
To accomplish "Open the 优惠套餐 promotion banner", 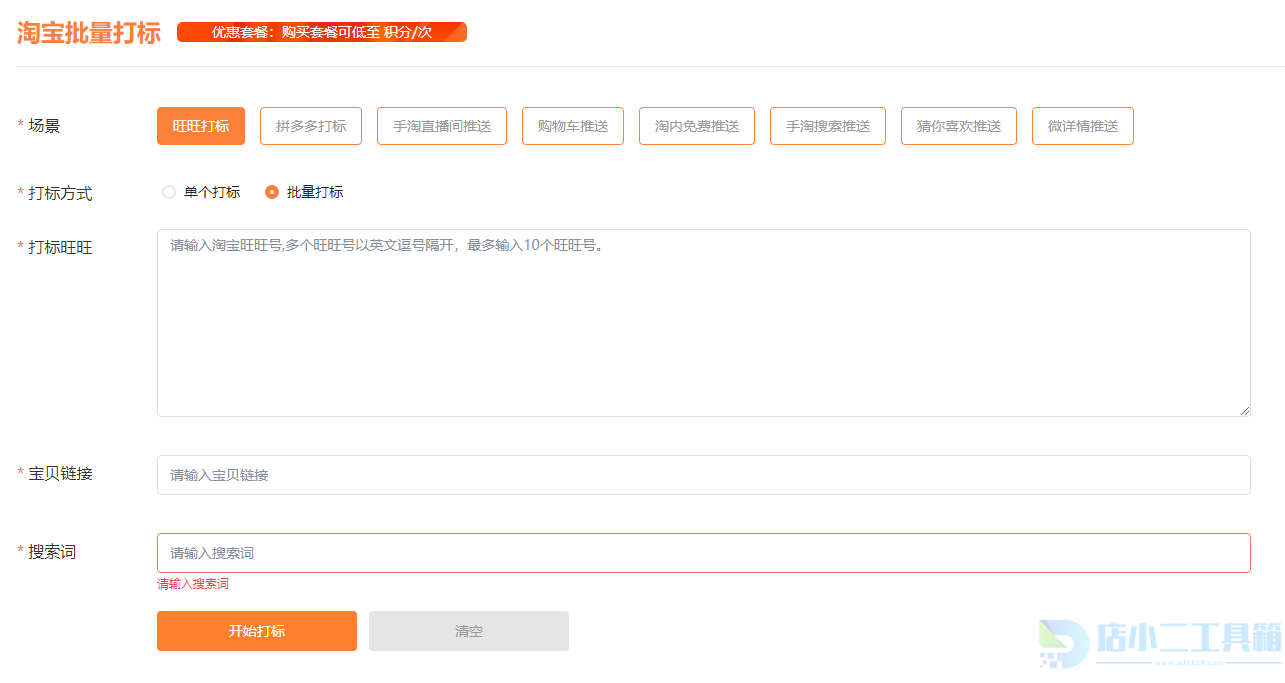I will pos(322,32).
